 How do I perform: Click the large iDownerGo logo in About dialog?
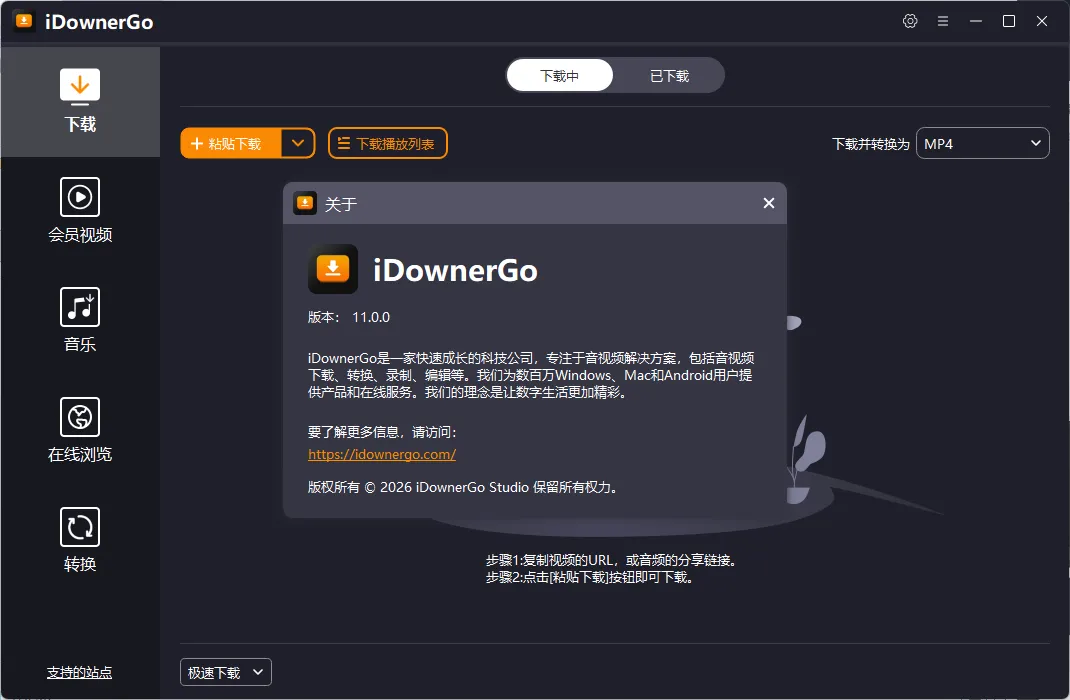pos(333,269)
